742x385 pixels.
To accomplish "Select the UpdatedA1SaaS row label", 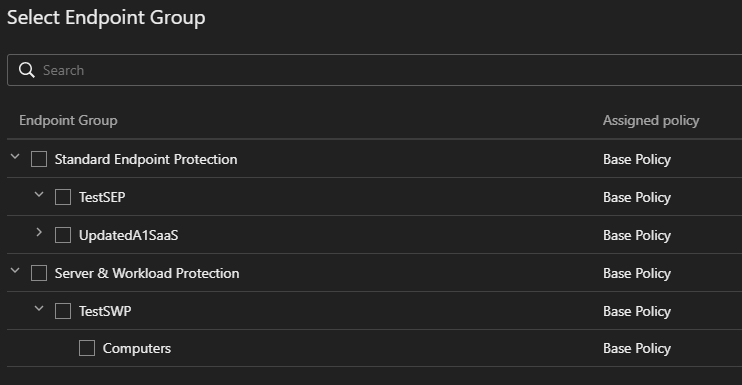I will pos(129,235).
